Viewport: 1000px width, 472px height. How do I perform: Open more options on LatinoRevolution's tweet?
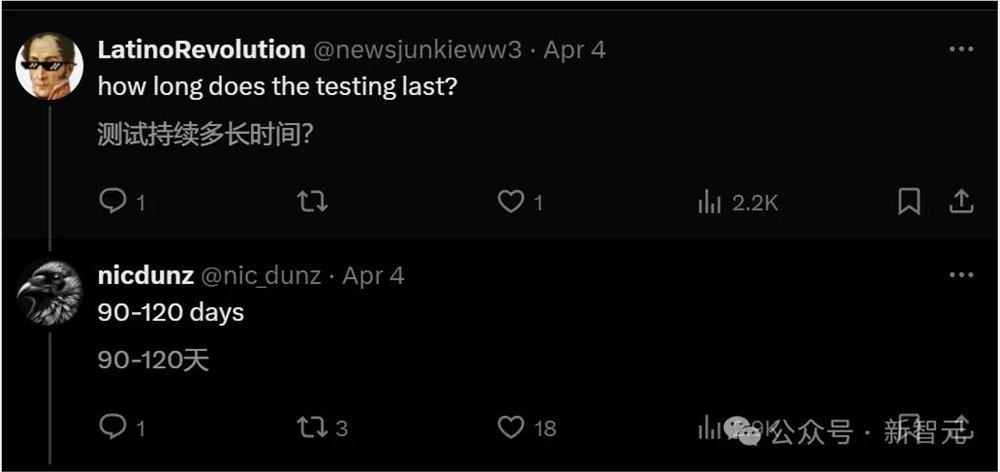coord(960,50)
